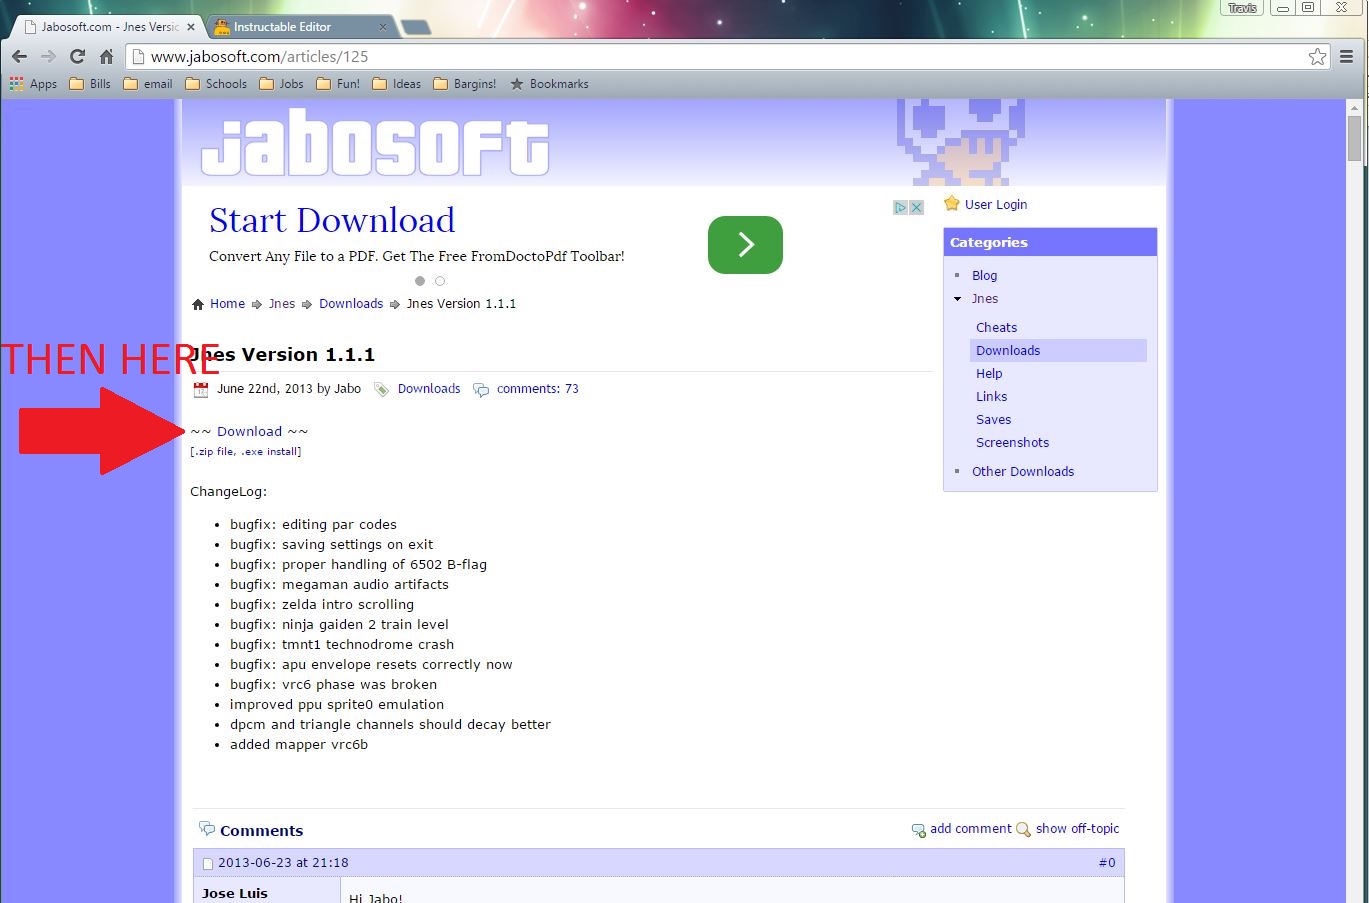Viewport: 1369px width, 903px height.
Task: Open a new tab button
Action: click(x=416, y=28)
